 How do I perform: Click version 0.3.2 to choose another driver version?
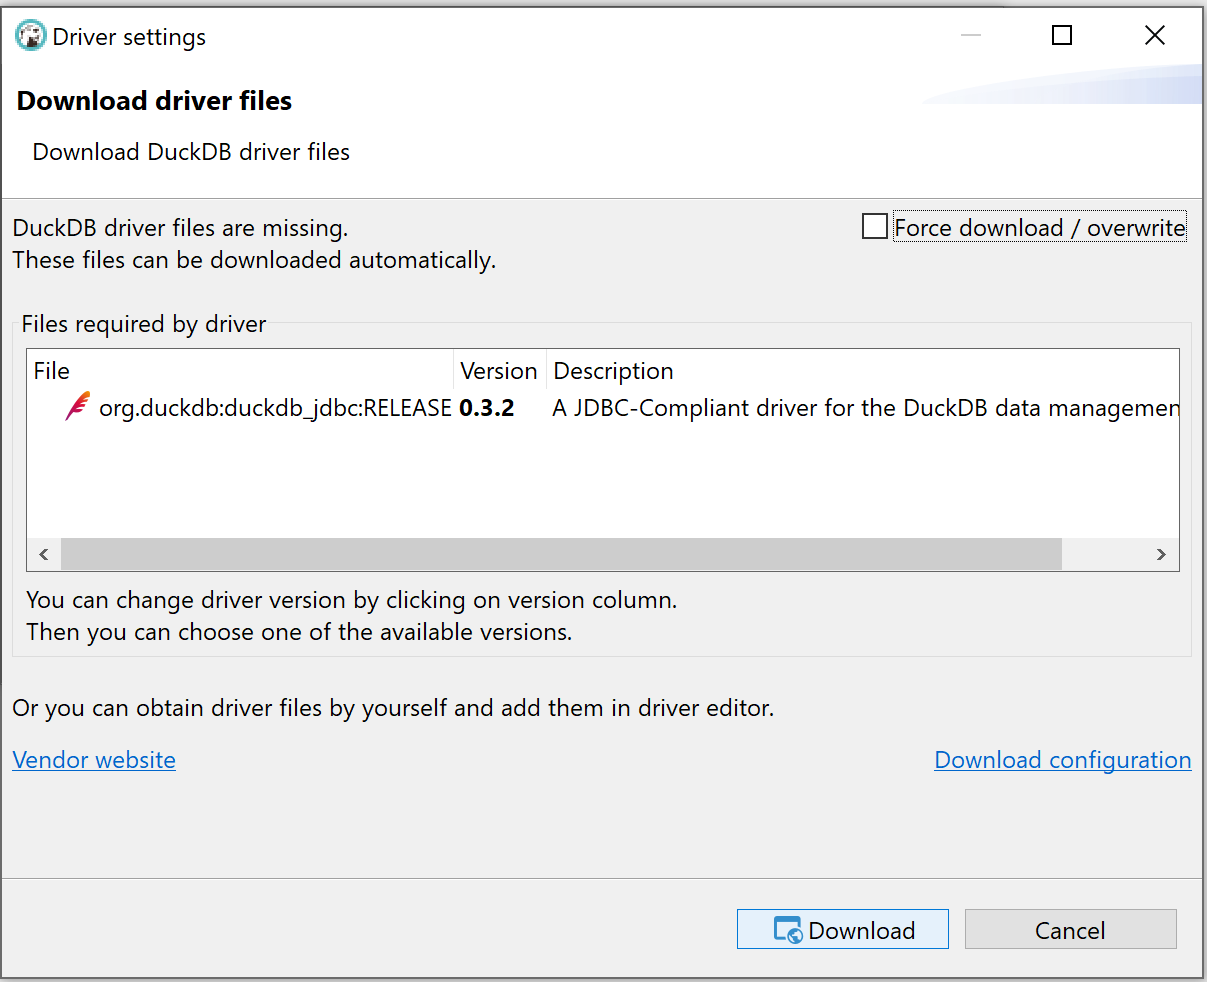pos(487,407)
